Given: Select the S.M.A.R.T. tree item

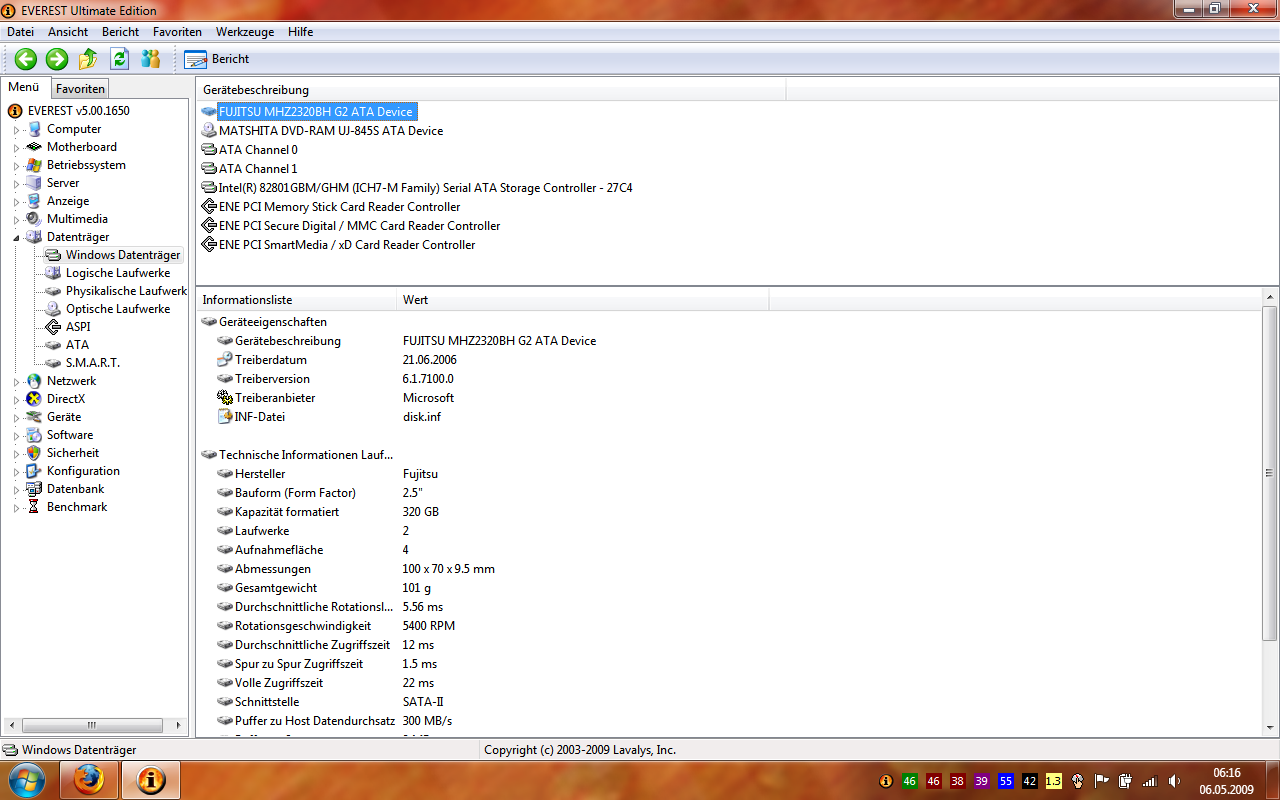Looking at the screenshot, I should [x=92, y=363].
